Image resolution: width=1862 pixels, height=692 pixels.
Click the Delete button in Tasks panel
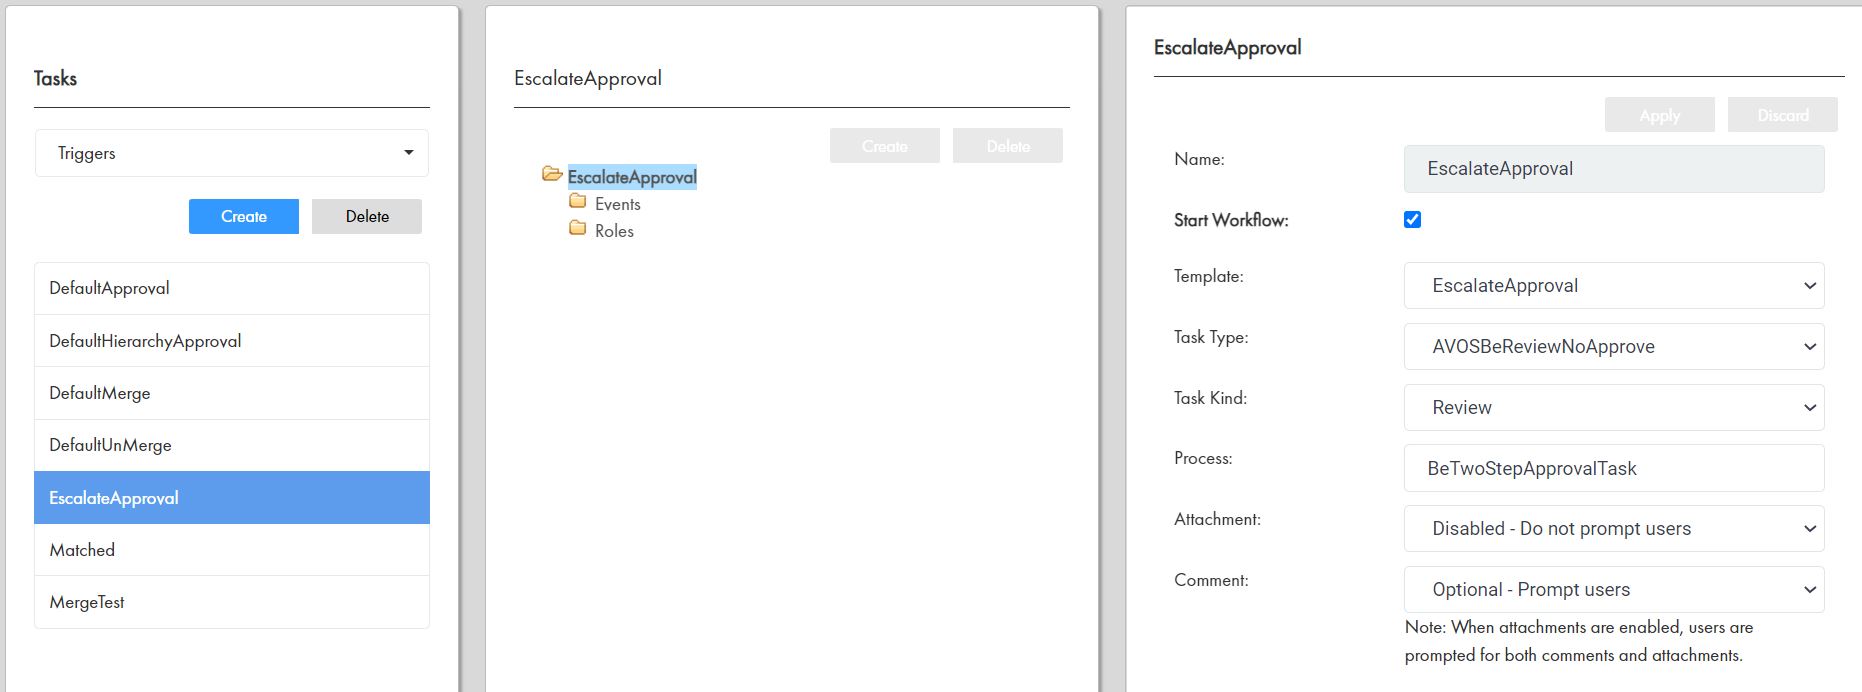(367, 216)
